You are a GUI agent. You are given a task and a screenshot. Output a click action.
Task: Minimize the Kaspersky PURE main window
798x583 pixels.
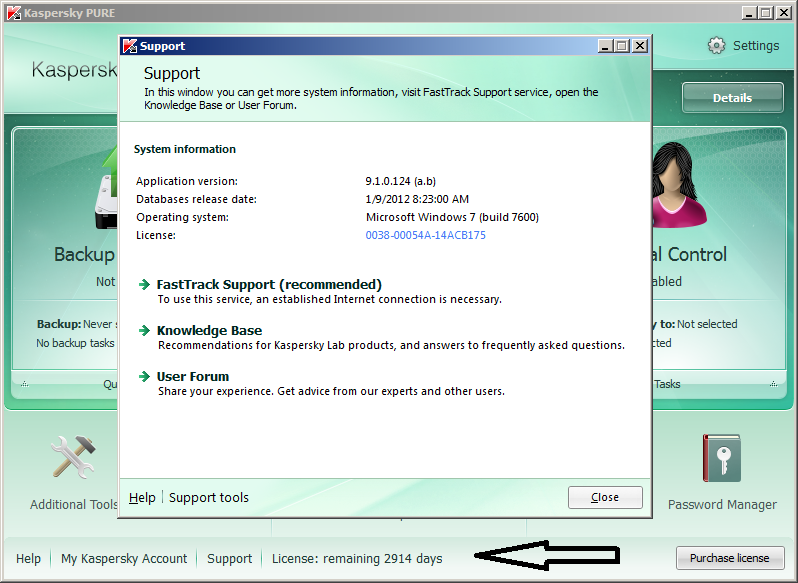748,13
